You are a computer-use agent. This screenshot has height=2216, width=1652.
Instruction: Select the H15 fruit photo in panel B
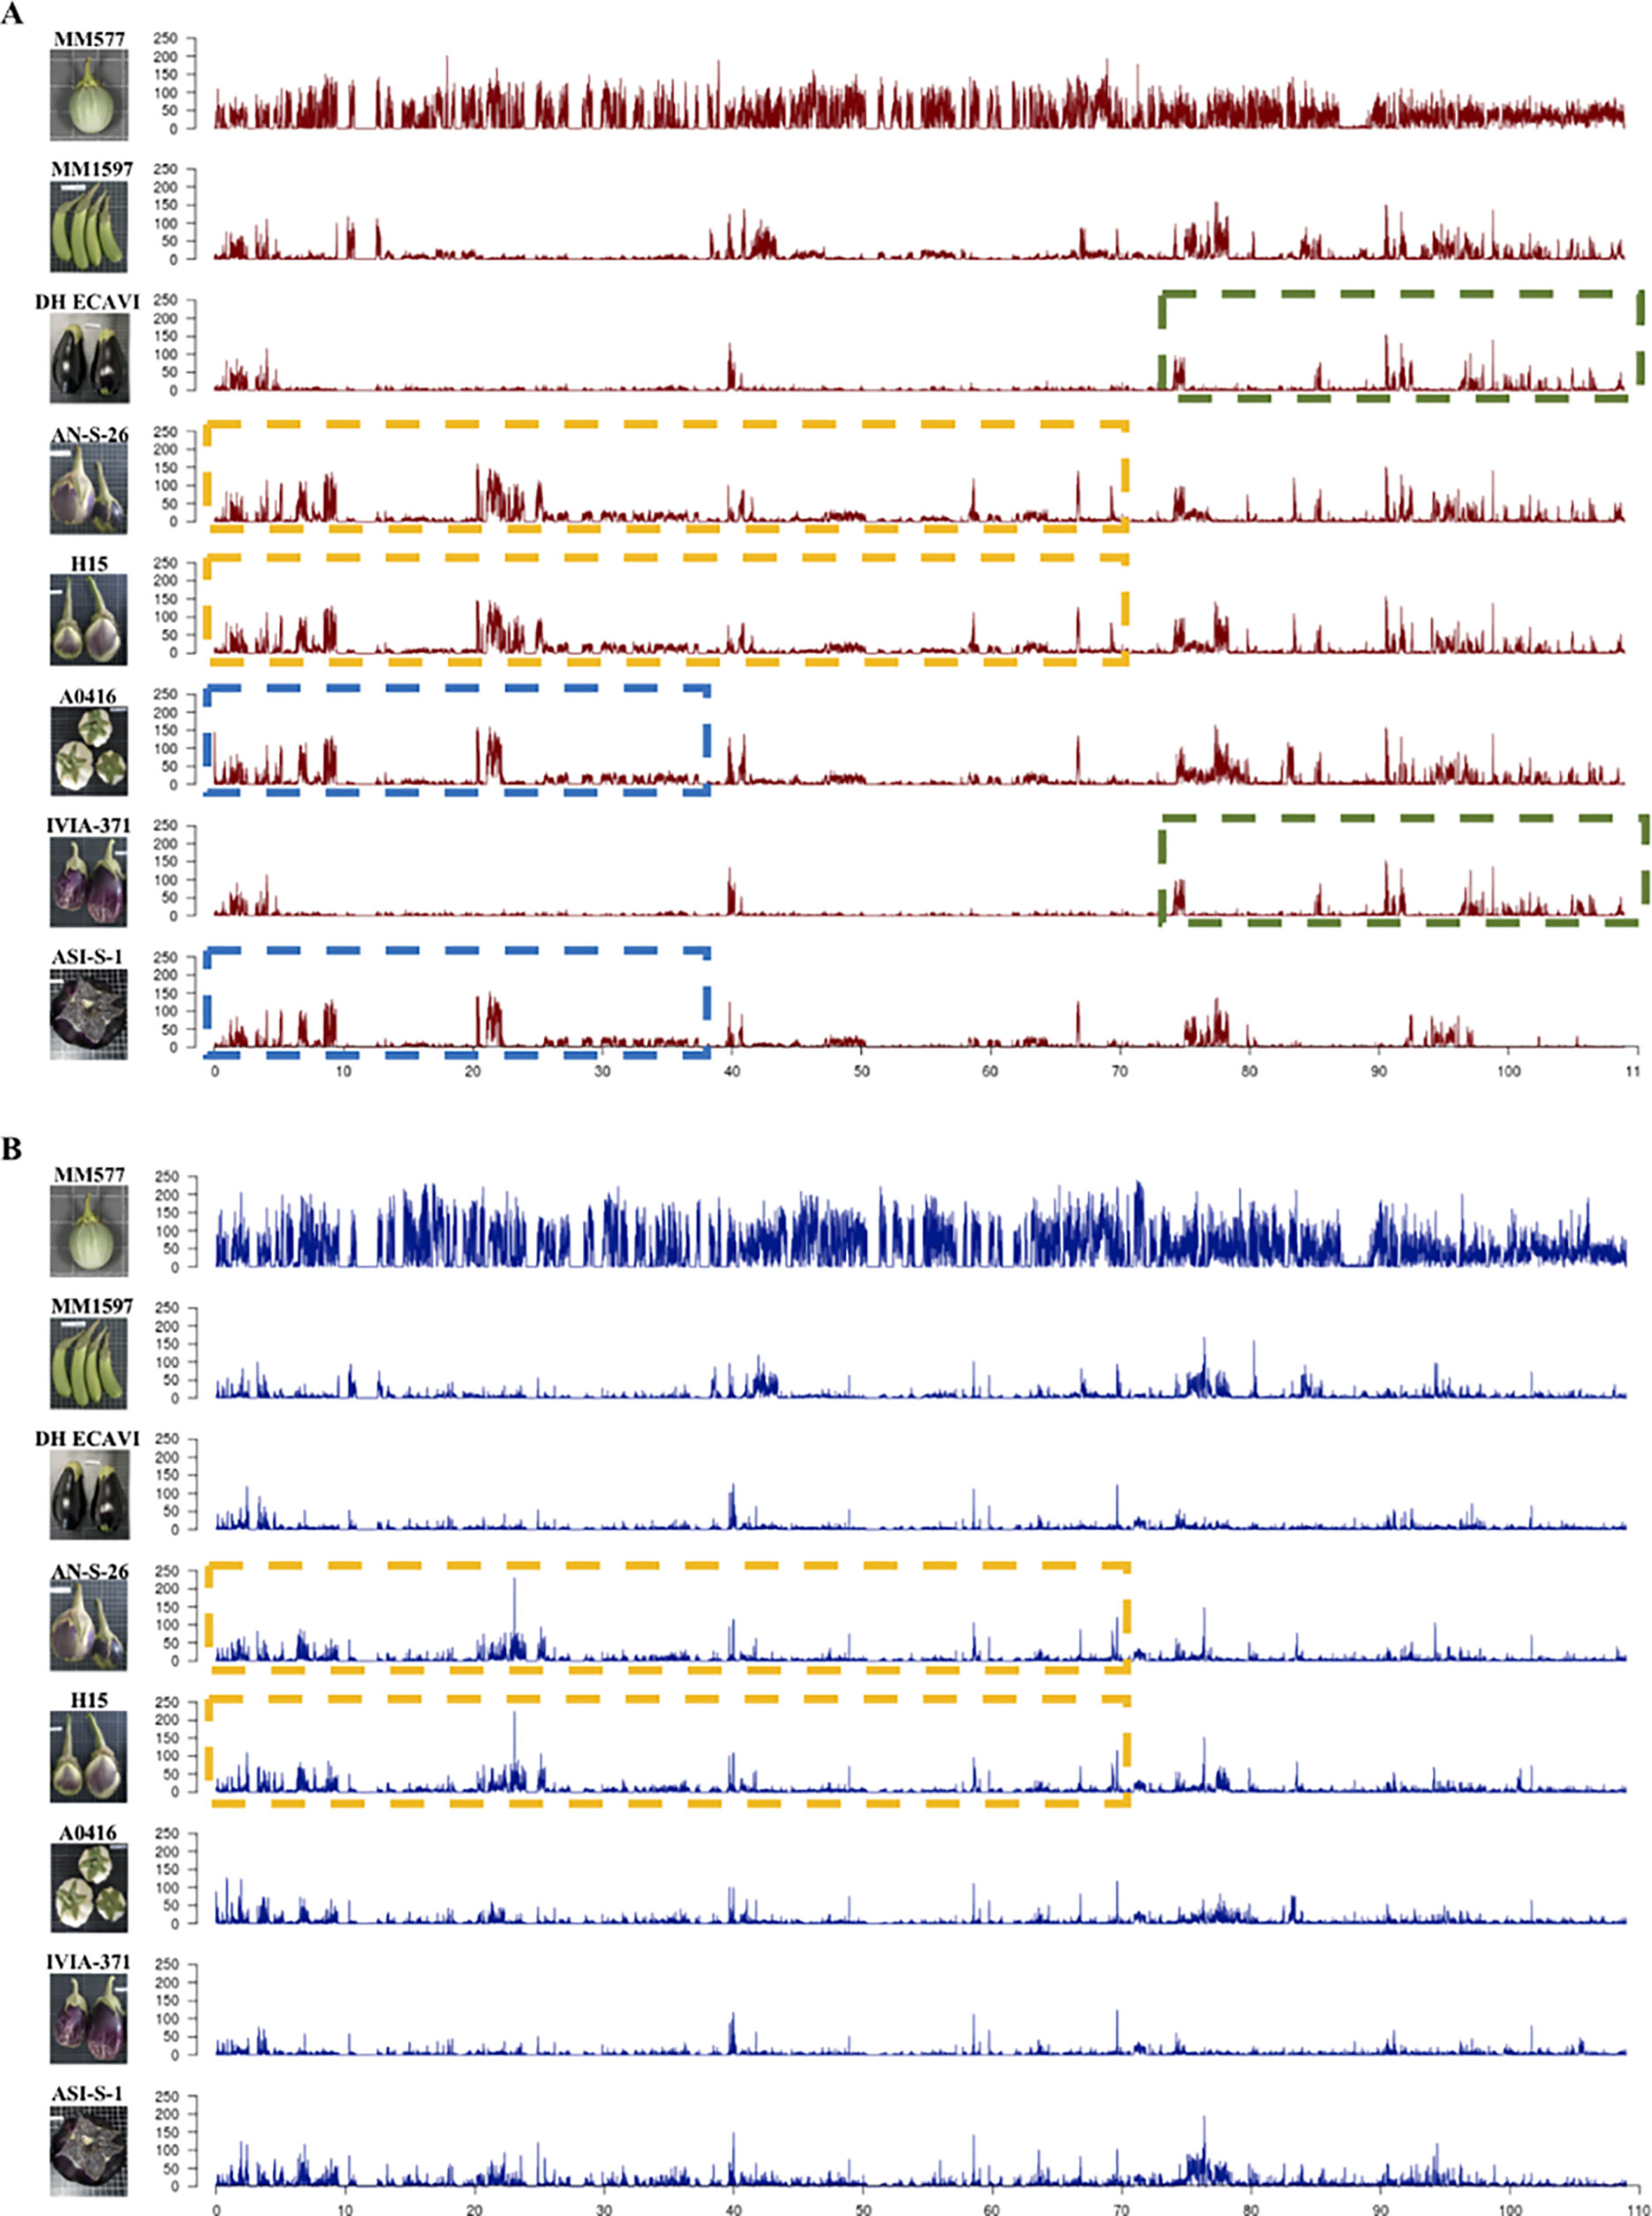[x=89, y=1757]
